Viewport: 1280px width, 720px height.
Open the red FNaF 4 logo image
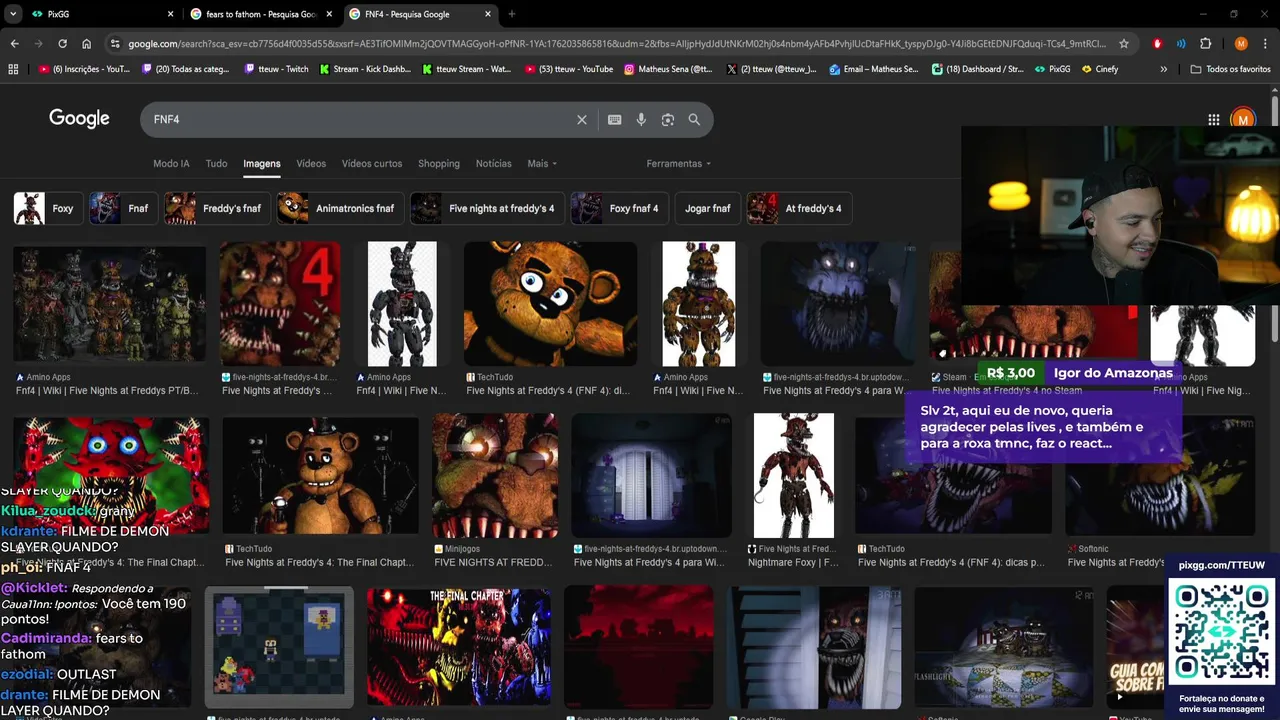pyautogui.click(x=279, y=304)
